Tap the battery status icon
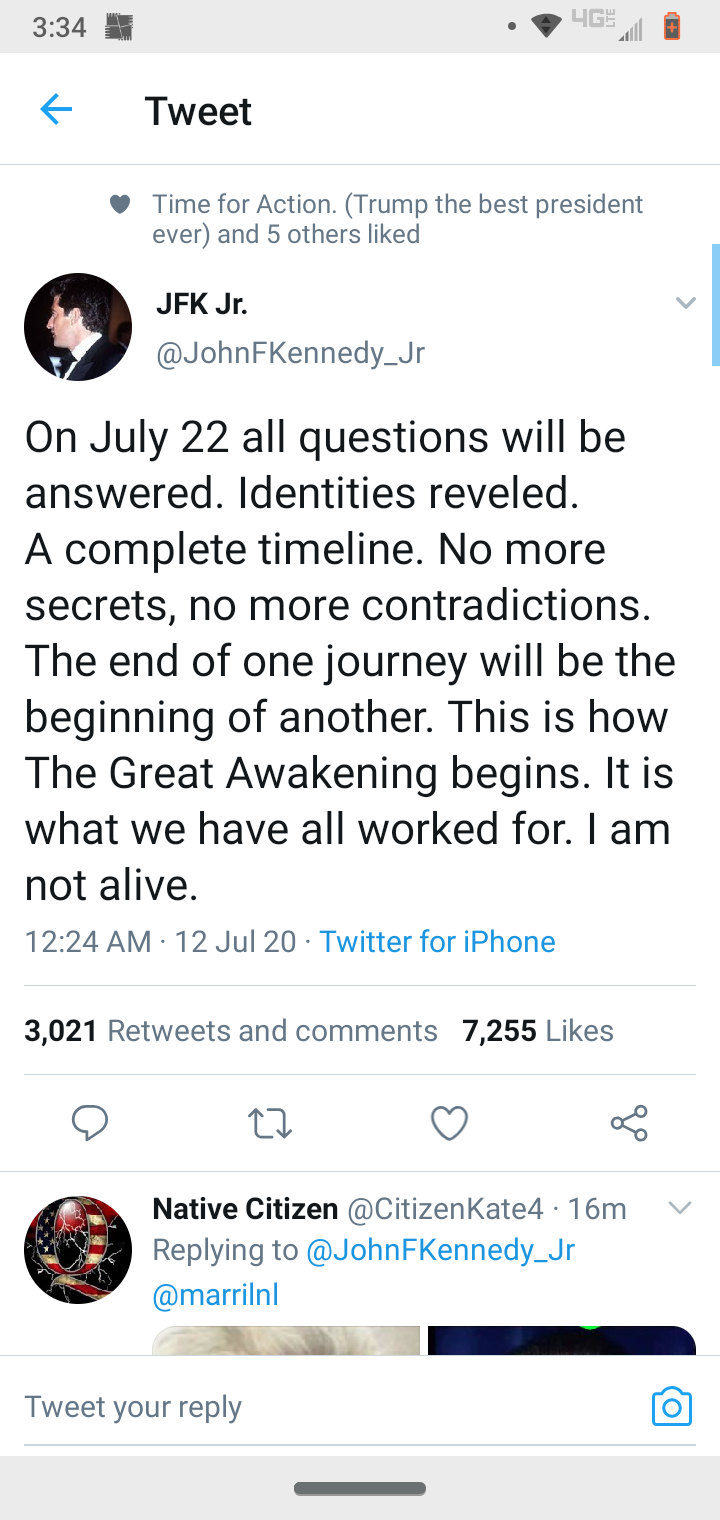Screen dimensions: 720x1520 (x=672, y=27)
